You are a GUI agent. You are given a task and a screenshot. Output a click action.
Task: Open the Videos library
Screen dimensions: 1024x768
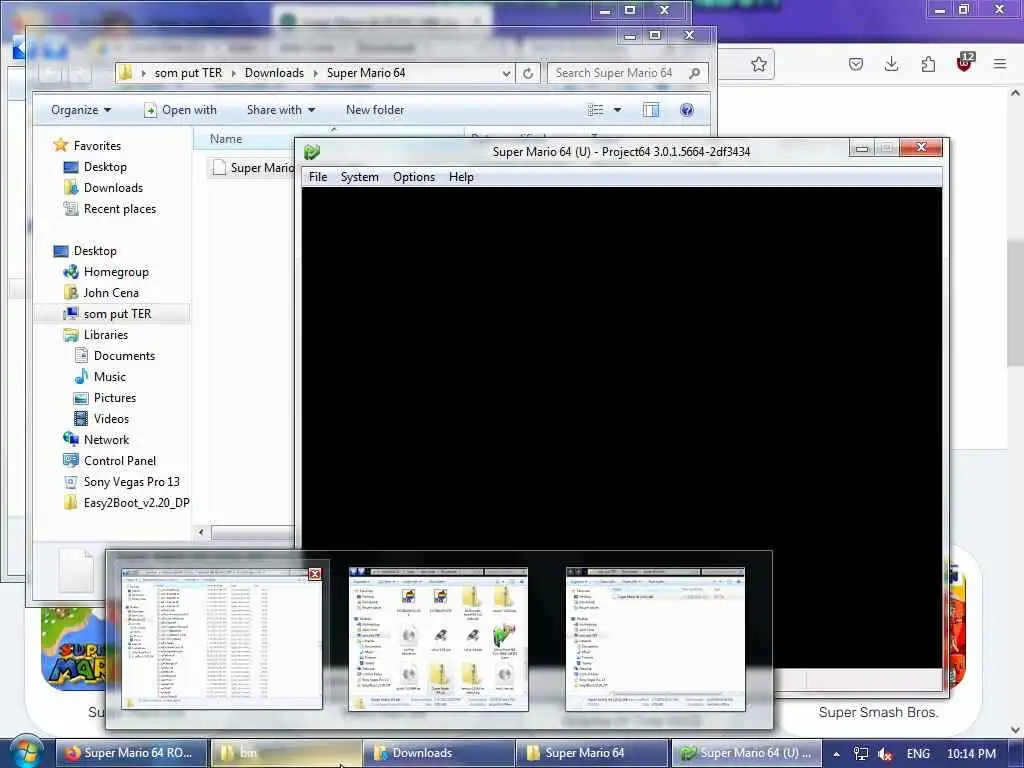click(110, 419)
